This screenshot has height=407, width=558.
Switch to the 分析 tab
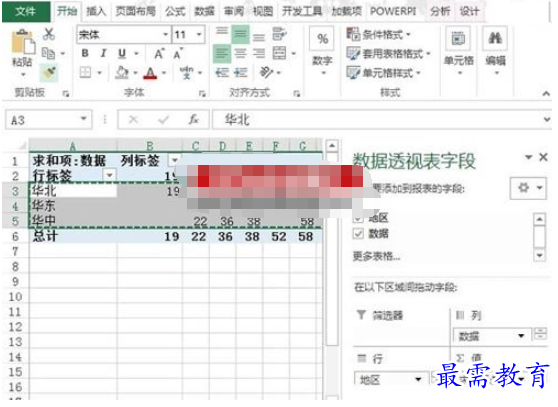coord(440,11)
